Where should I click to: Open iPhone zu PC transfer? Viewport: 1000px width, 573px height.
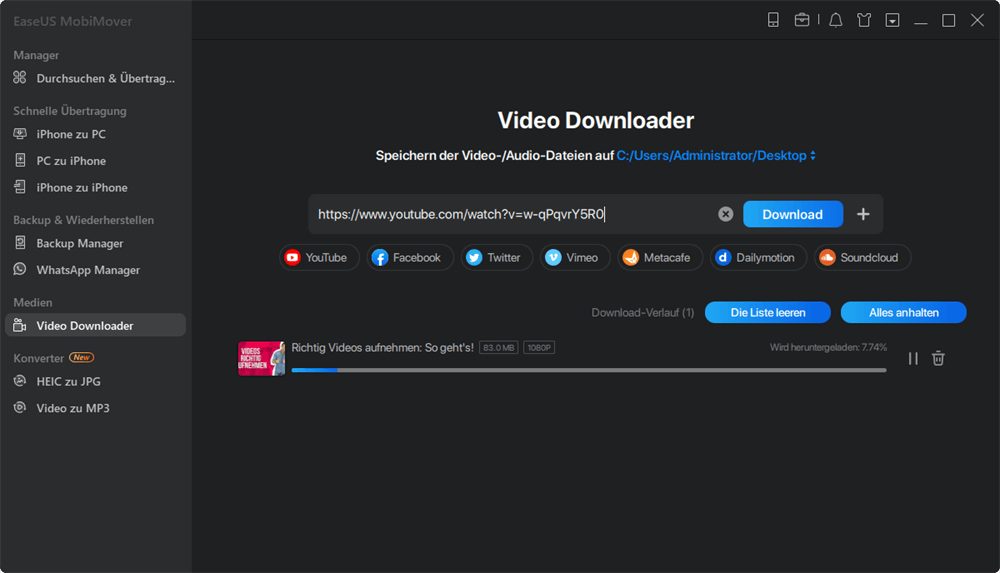coord(95,134)
